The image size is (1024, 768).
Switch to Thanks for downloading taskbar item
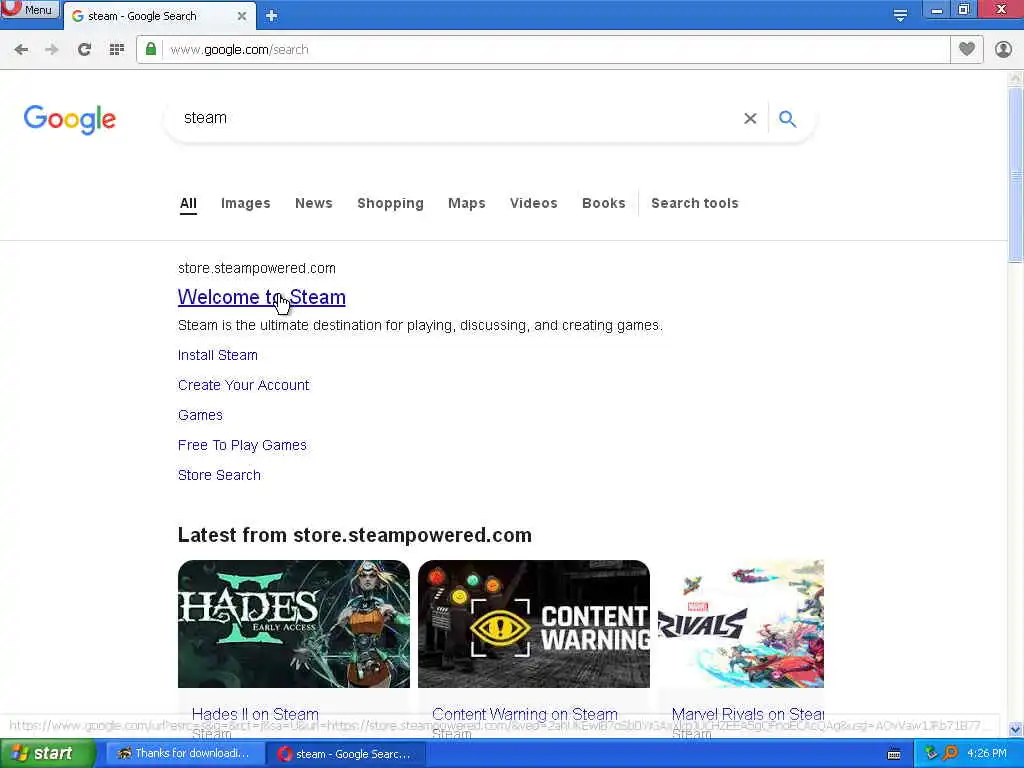185,754
